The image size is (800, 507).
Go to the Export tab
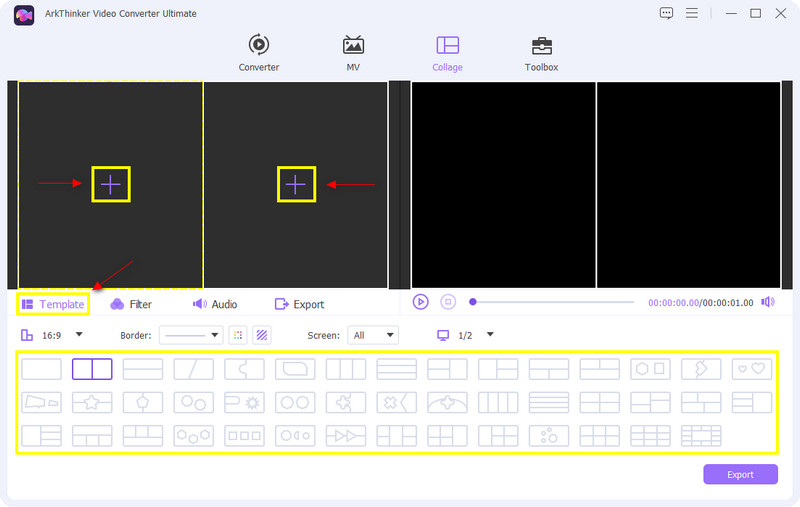[x=299, y=304]
